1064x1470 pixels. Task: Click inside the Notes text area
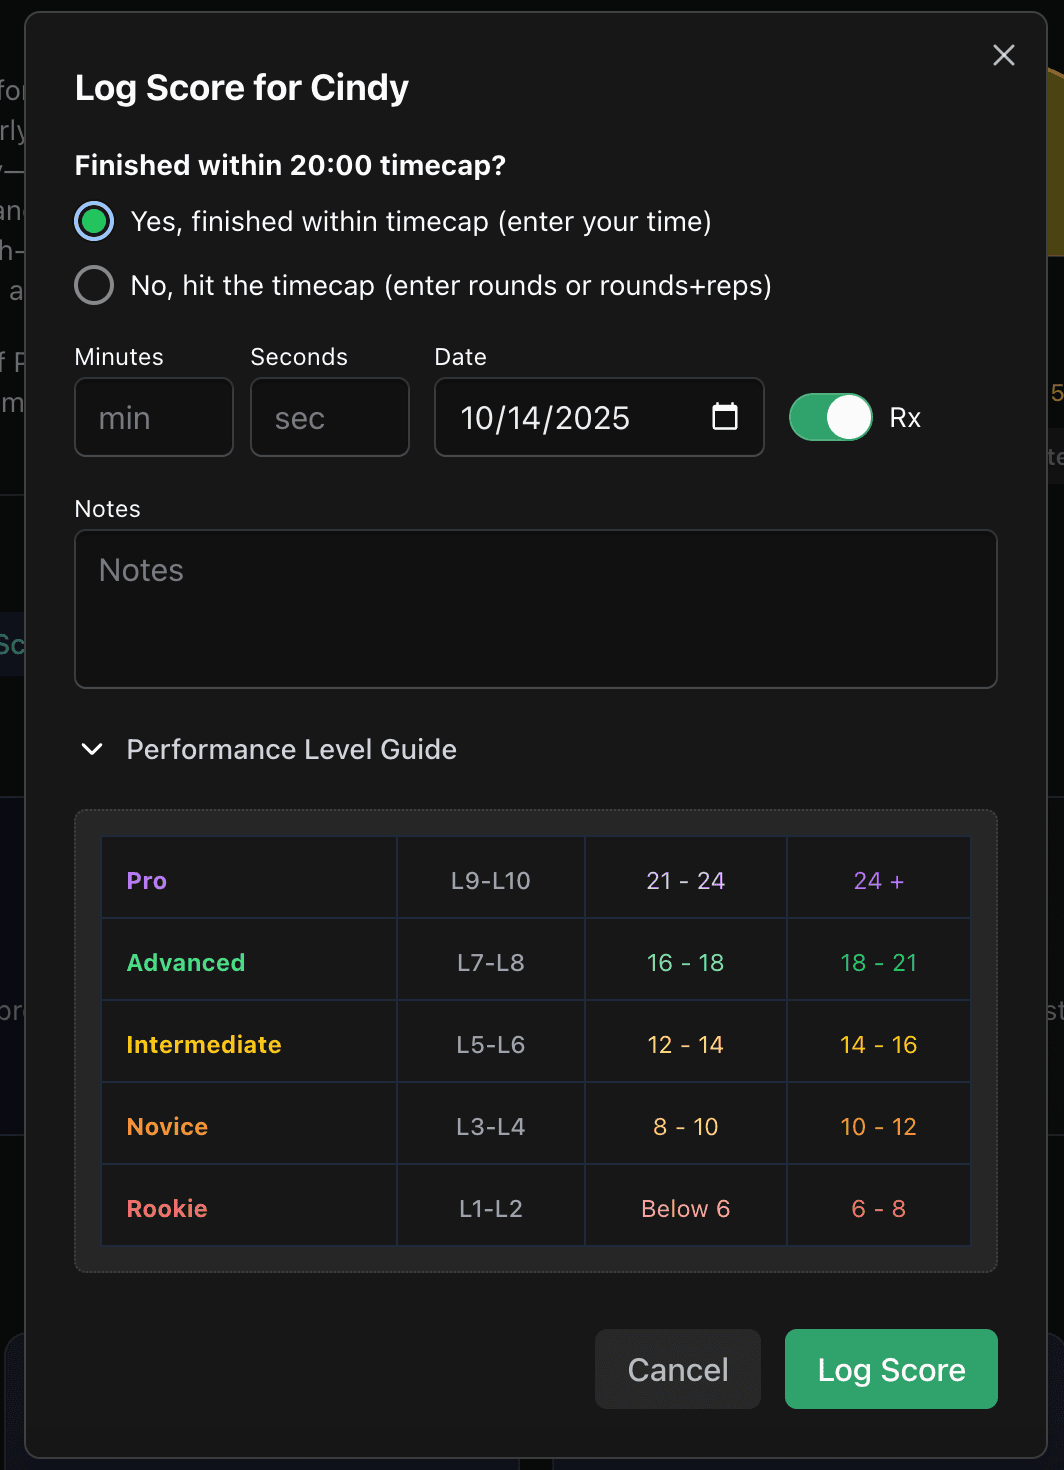[x=535, y=608]
